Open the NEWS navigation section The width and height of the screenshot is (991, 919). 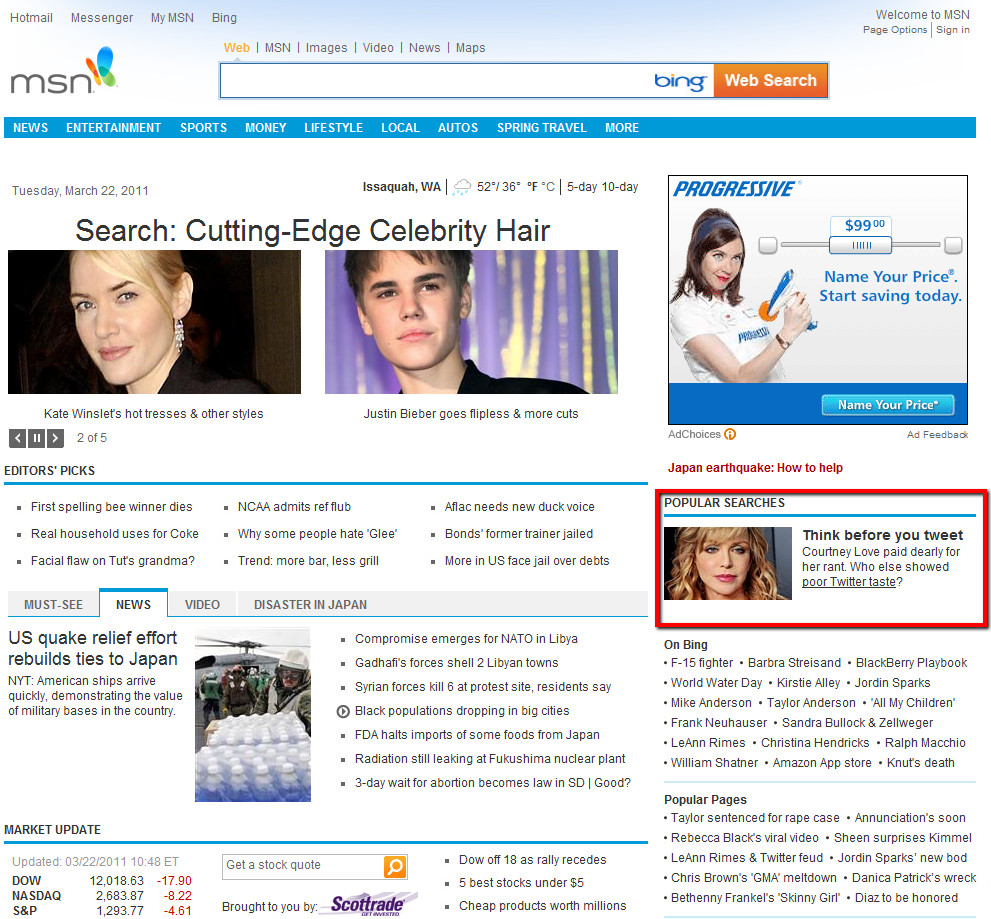30,128
